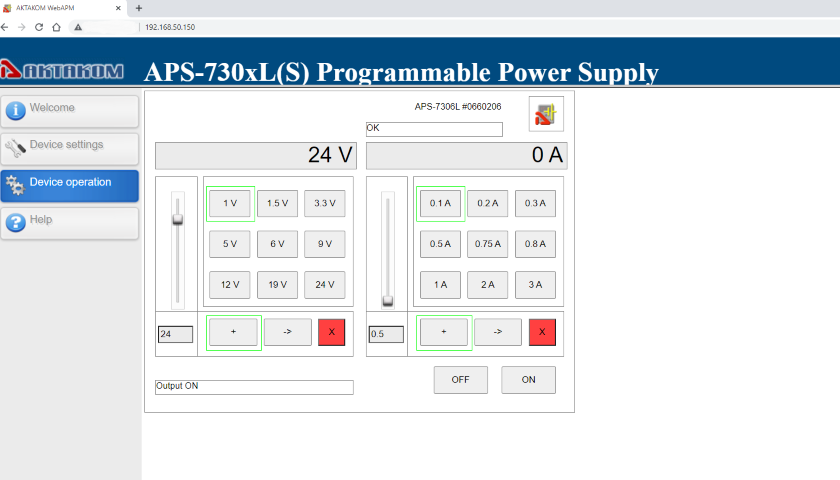This screenshot has width=840, height=480.
Task: Set the voltage preset to 1.5 V
Action: (x=278, y=204)
